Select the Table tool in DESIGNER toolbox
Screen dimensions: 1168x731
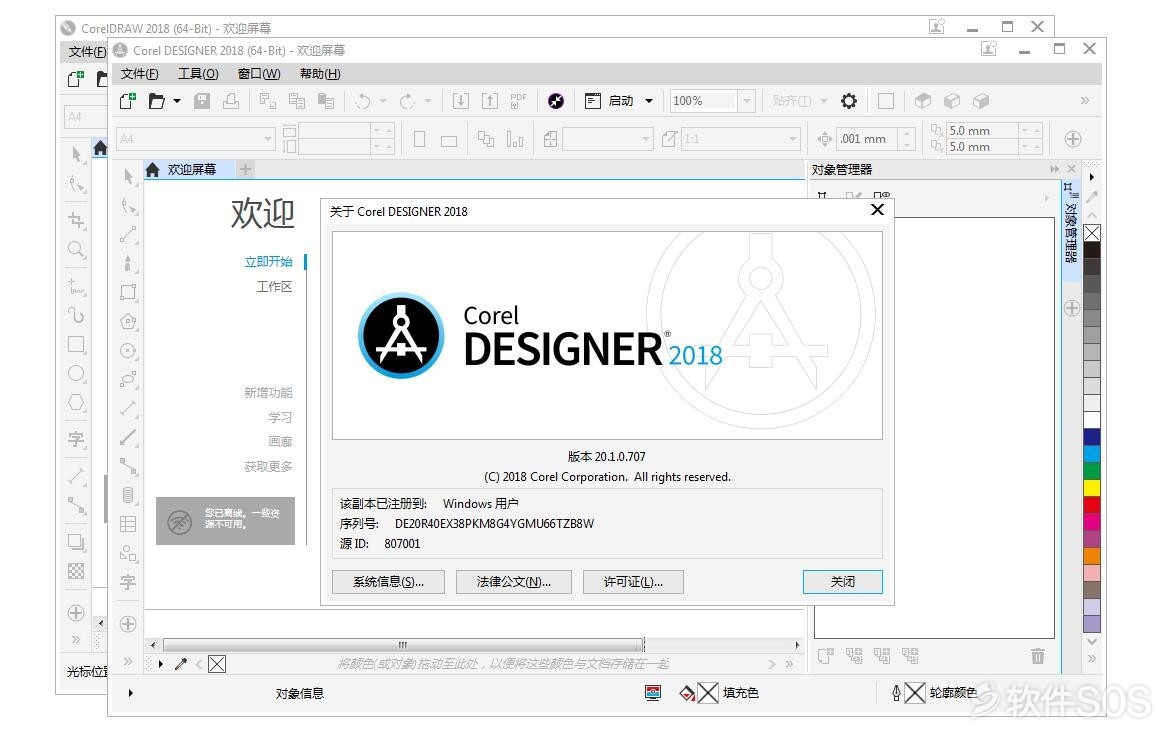(128, 524)
